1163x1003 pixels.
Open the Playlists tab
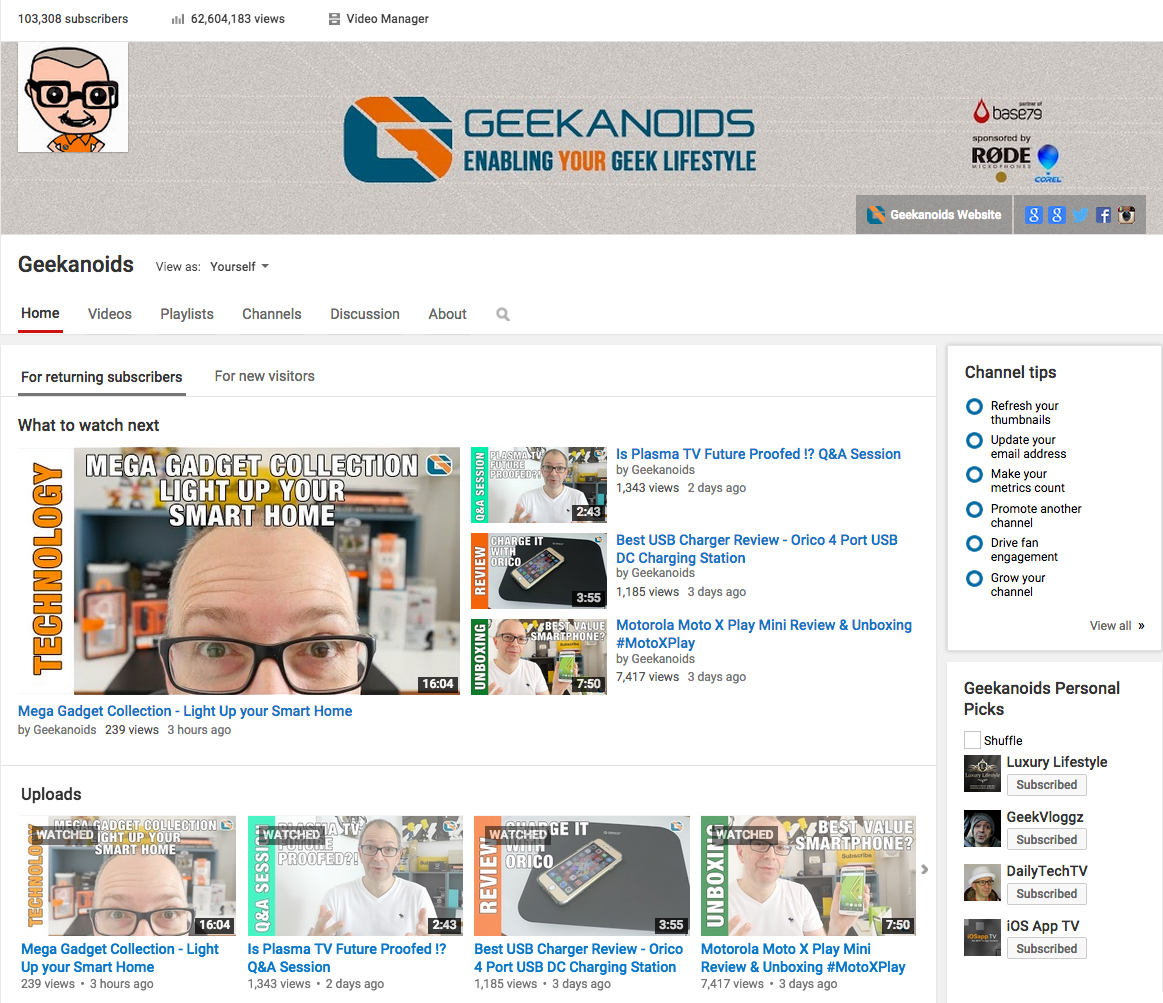[x=187, y=314]
